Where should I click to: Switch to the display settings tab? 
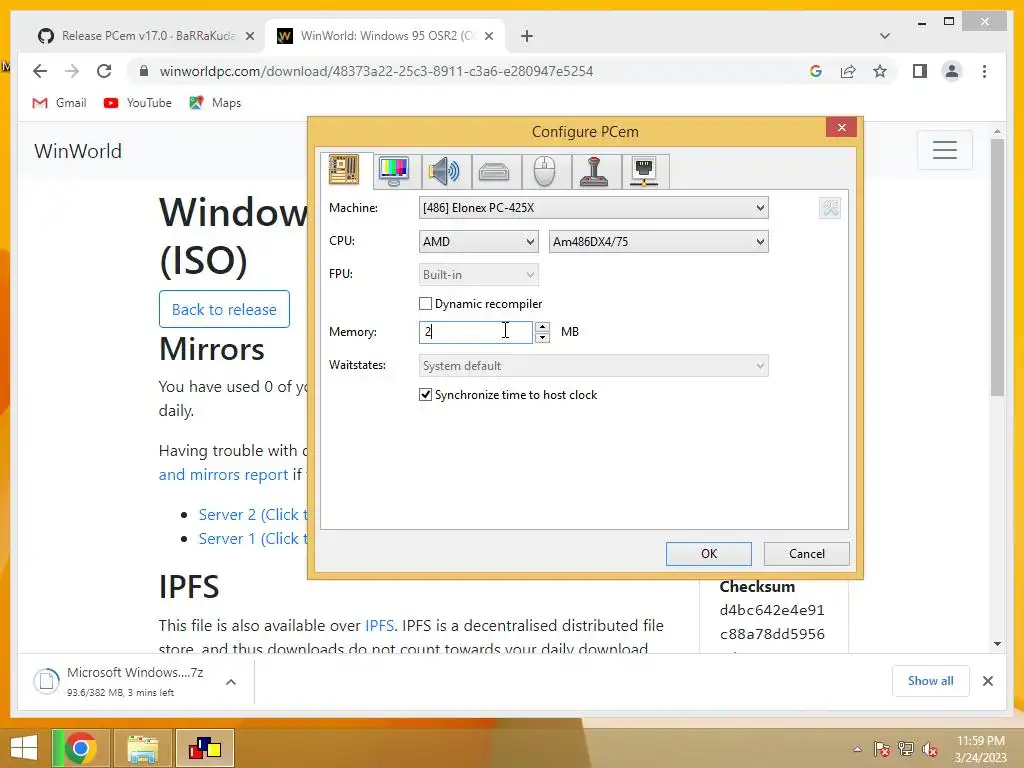pyautogui.click(x=394, y=172)
